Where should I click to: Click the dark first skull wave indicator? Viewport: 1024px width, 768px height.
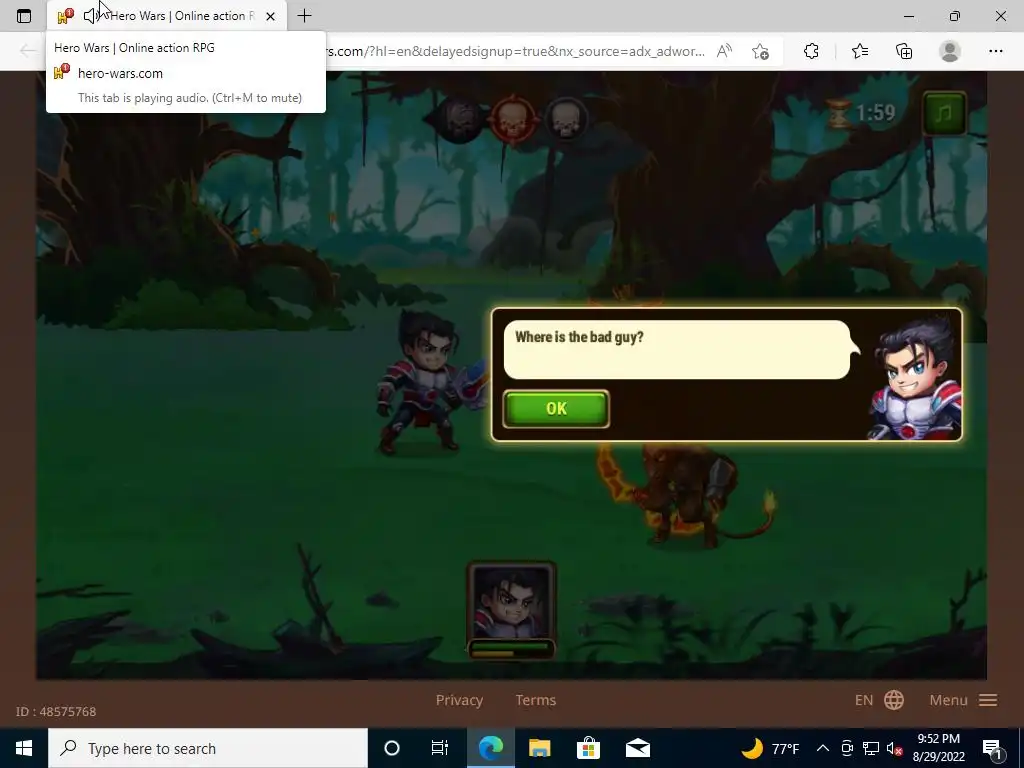pos(460,119)
